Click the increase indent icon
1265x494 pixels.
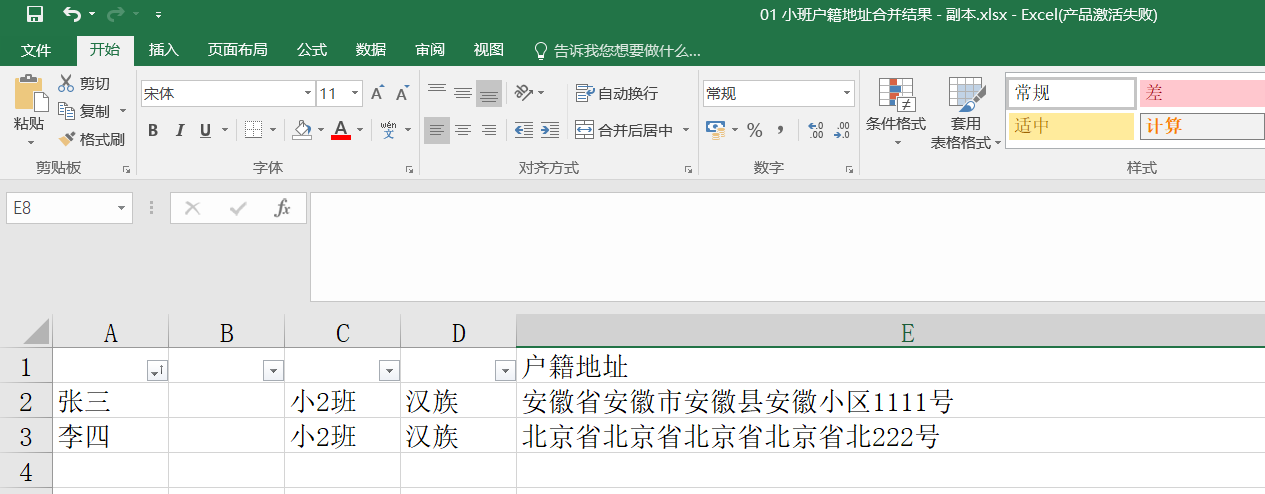click(x=549, y=130)
